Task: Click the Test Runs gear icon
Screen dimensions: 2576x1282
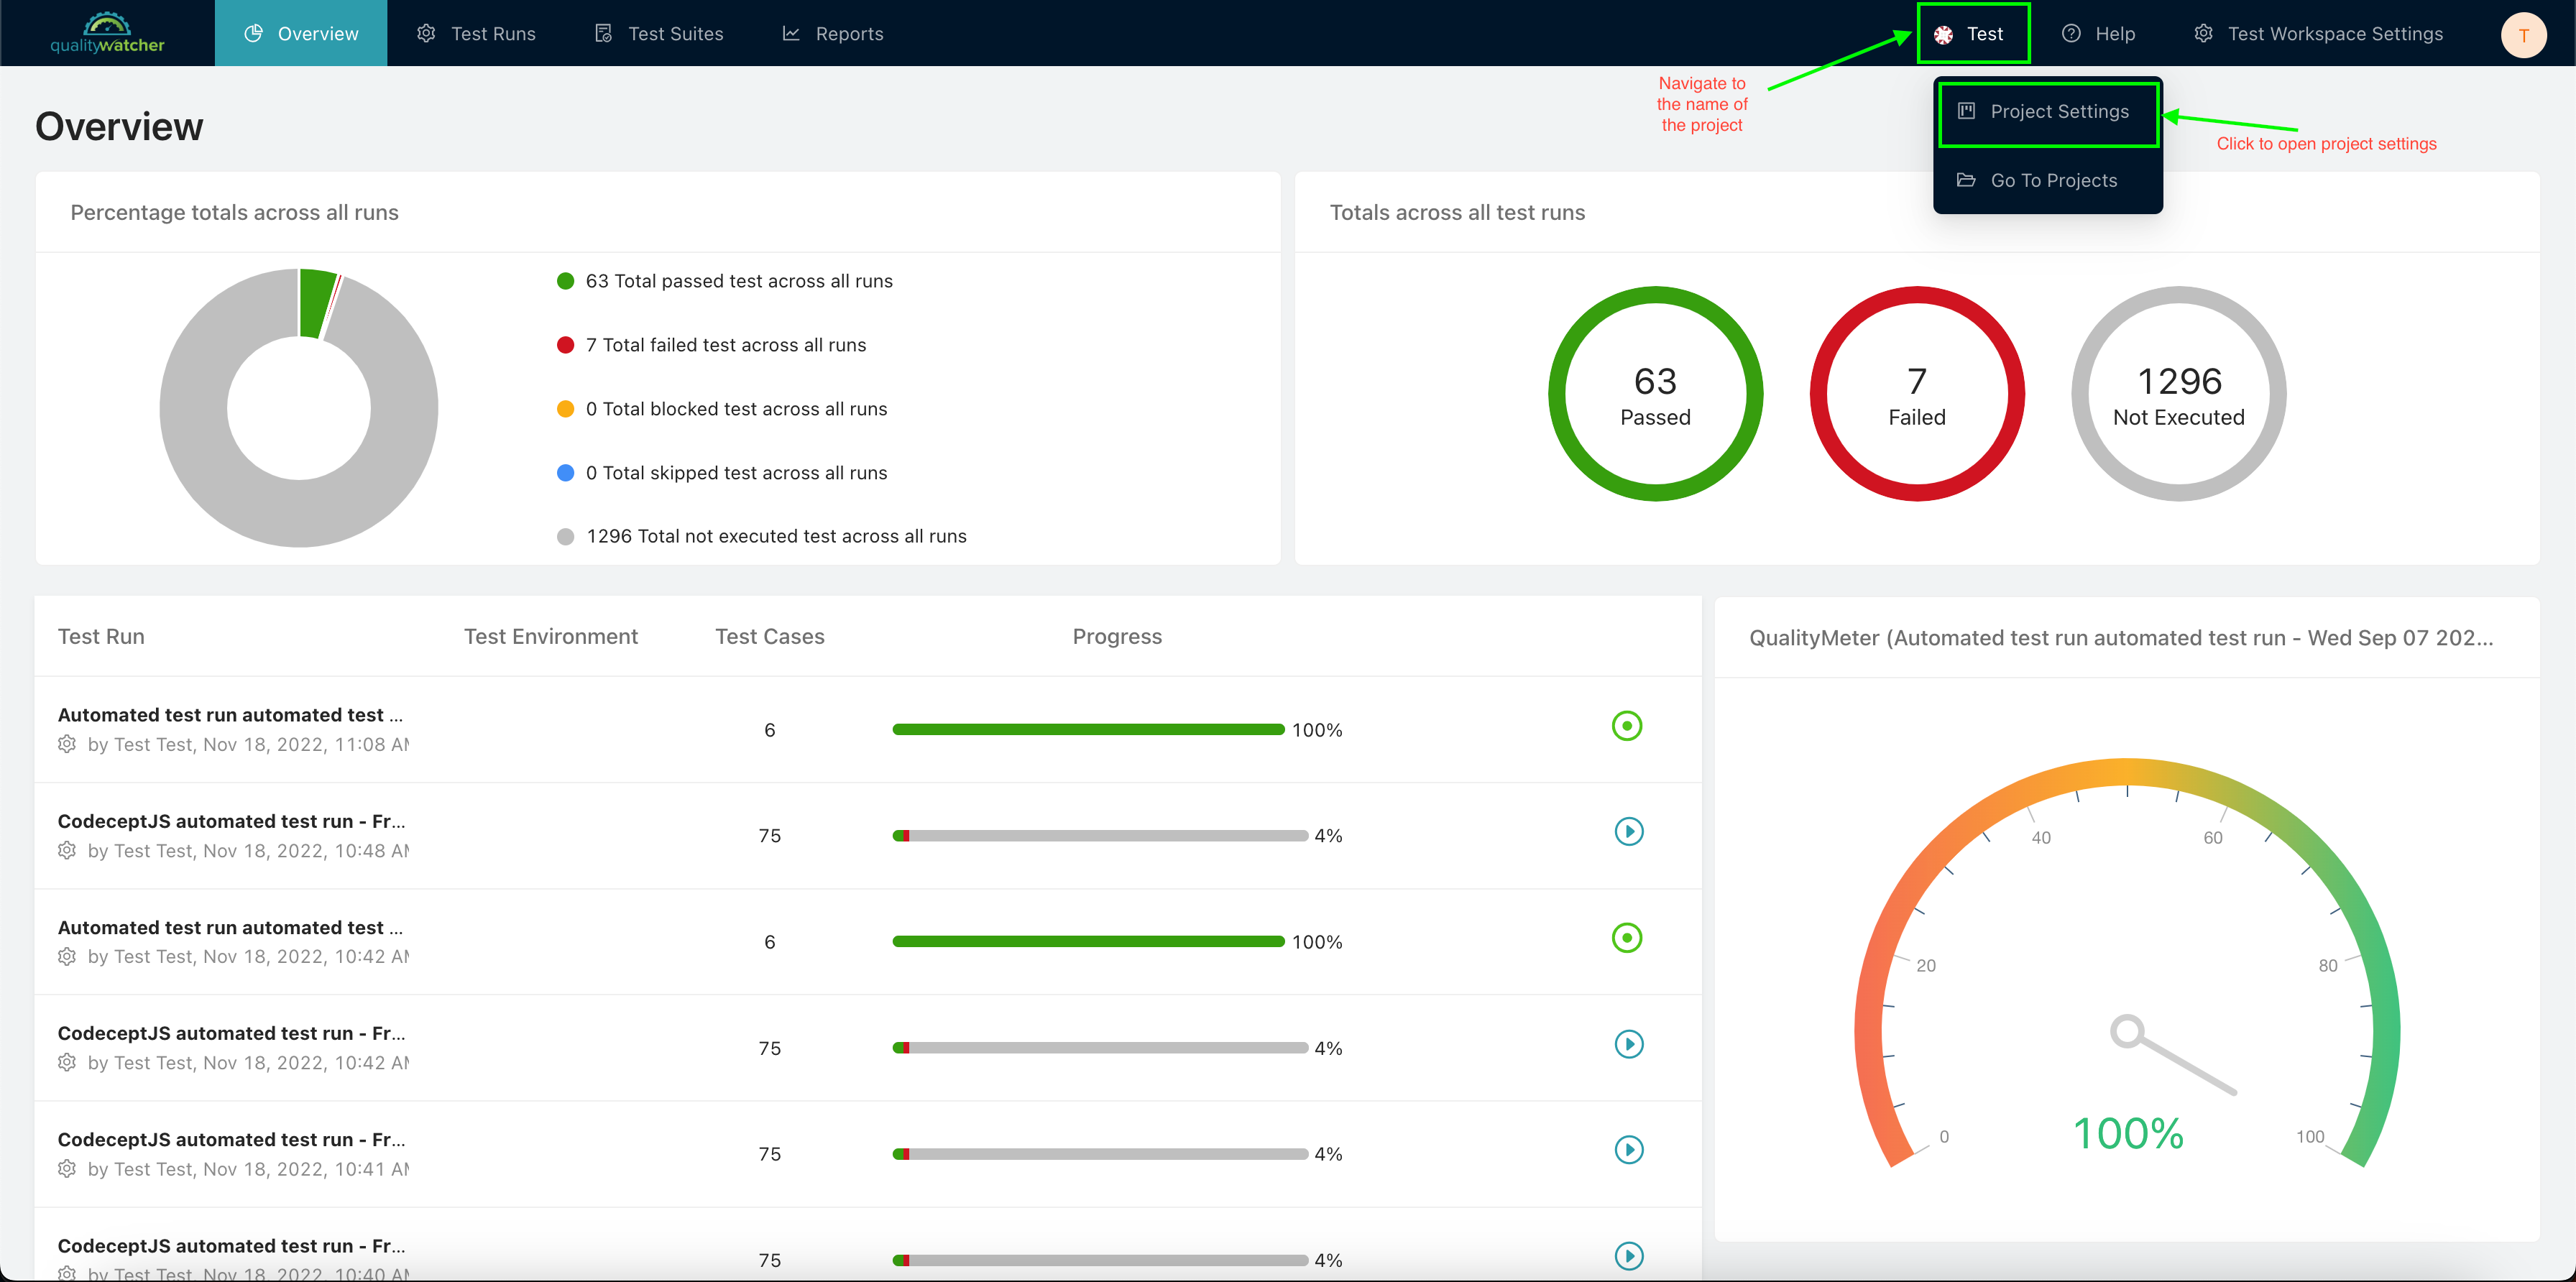Action: pos(426,33)
